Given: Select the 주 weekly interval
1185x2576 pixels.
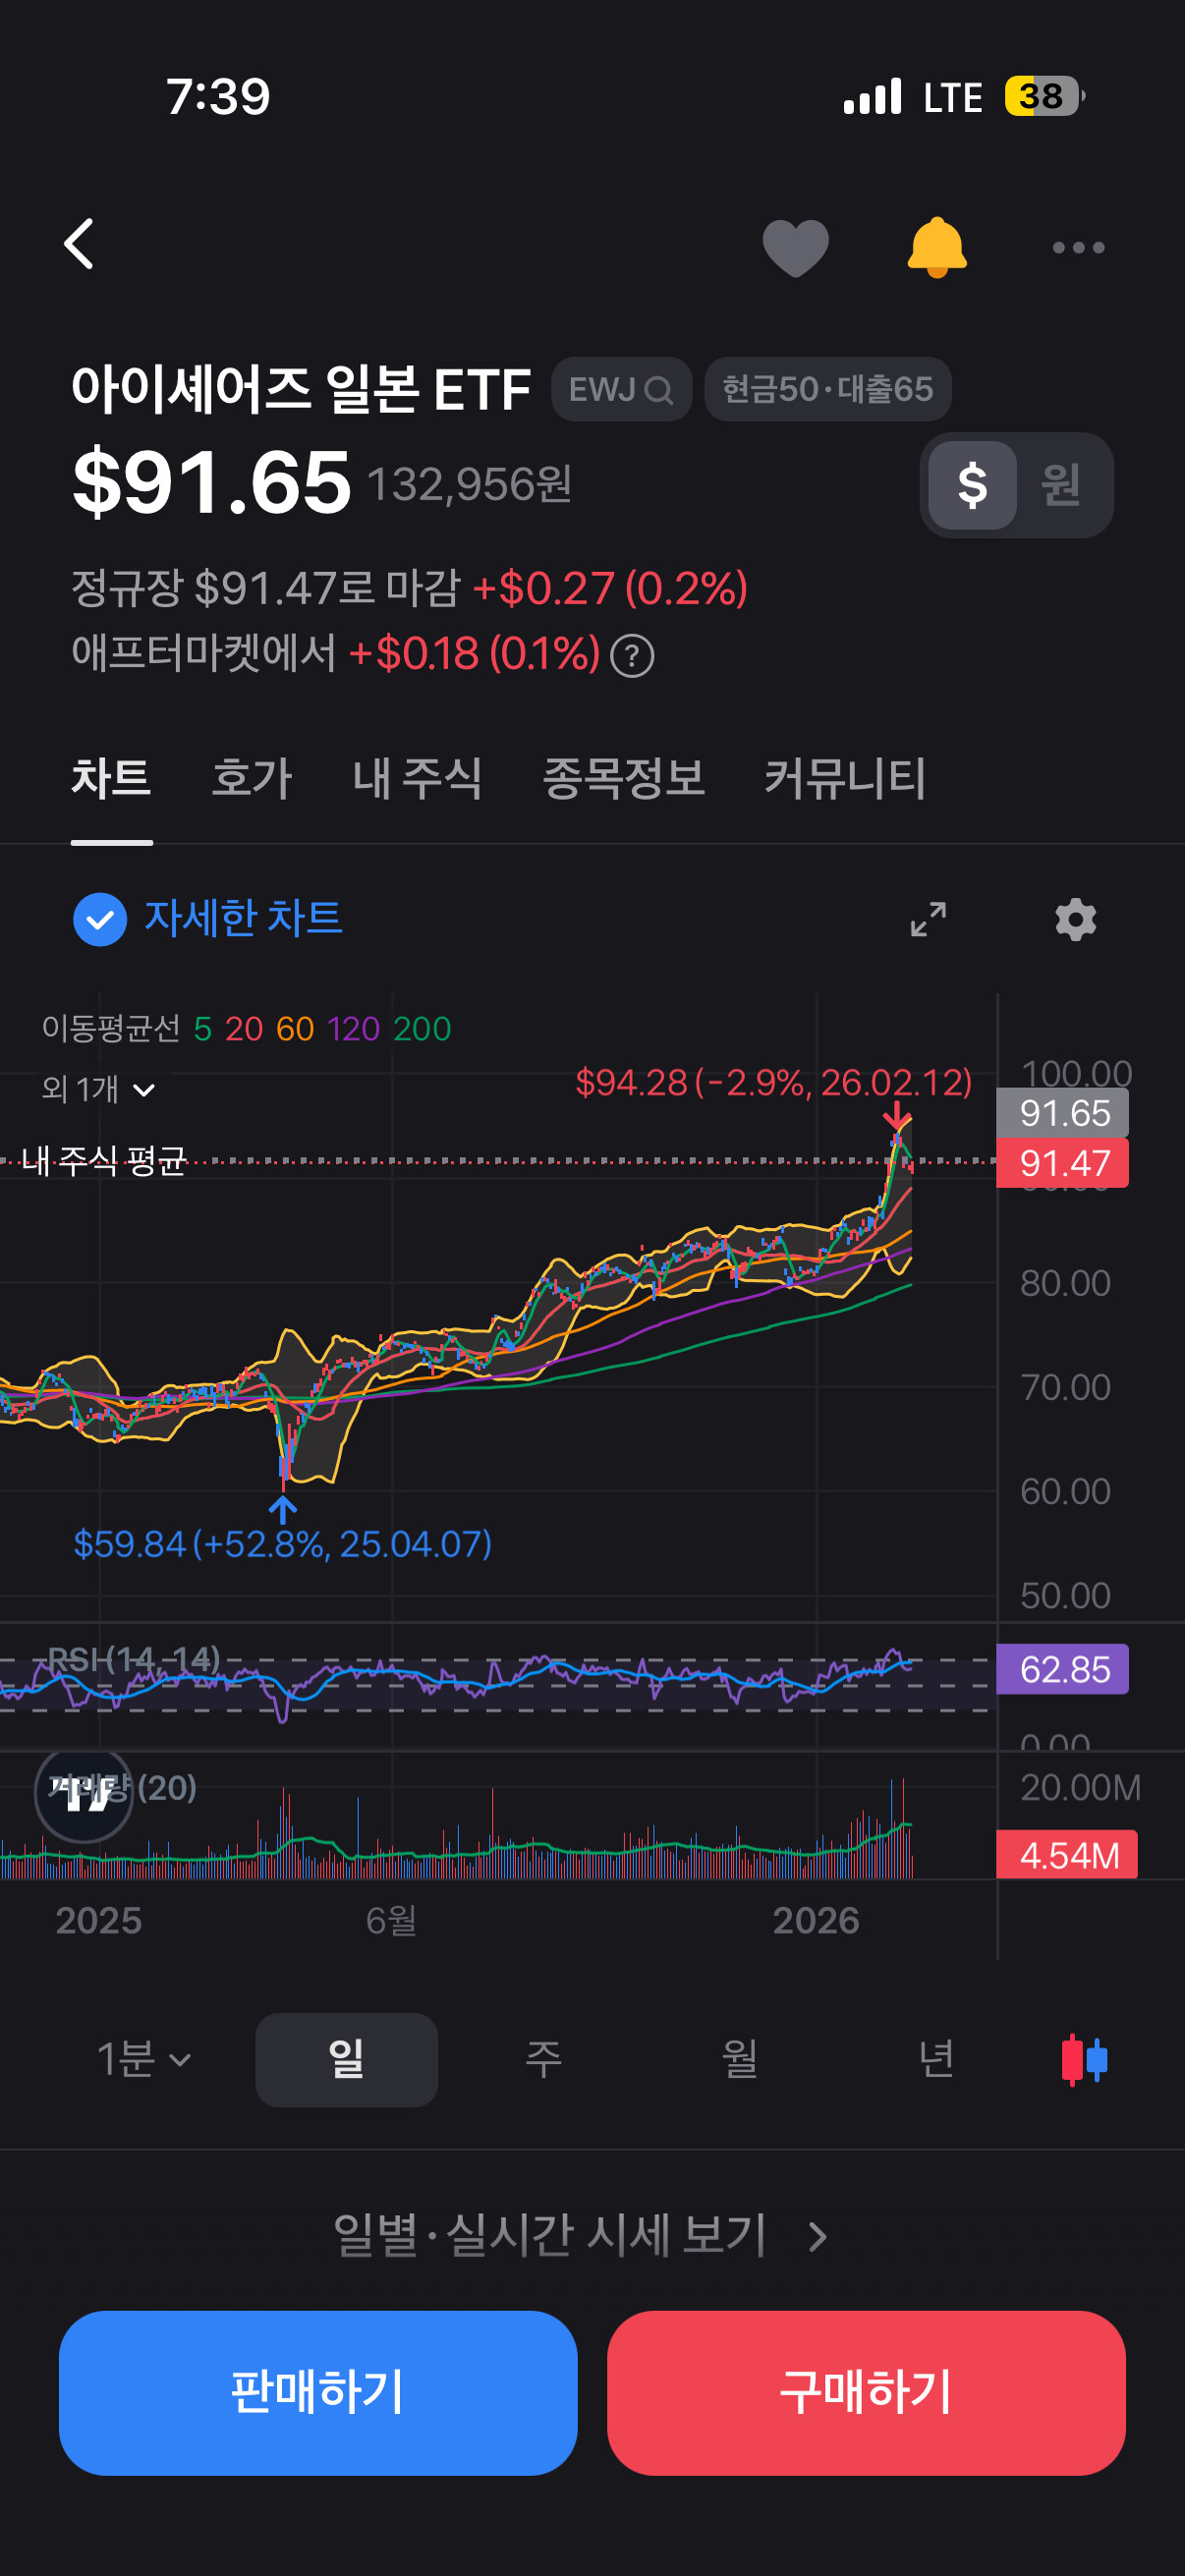Looking at the screenshot, I should coord(543,2060).
